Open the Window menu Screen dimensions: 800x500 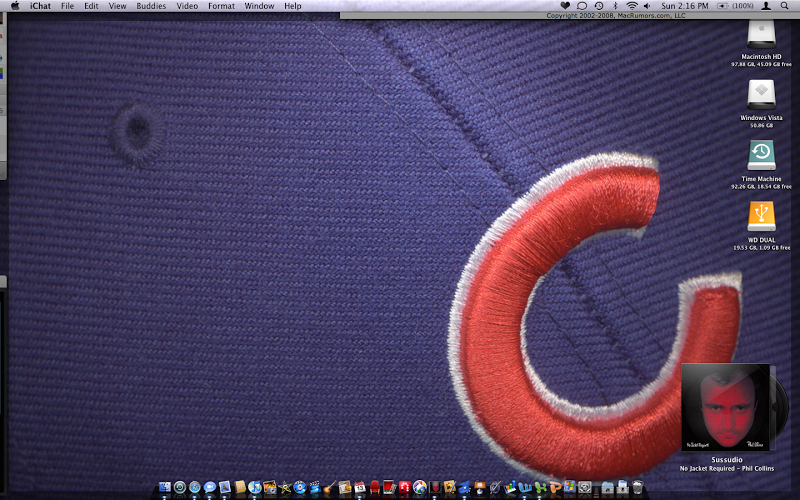(x=259, y=6)
